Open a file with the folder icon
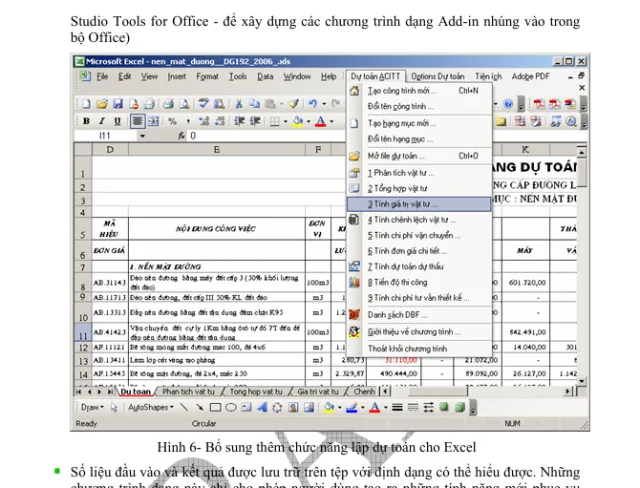The image size is (640, 488). pyautogui.click(x=102, y=104)
